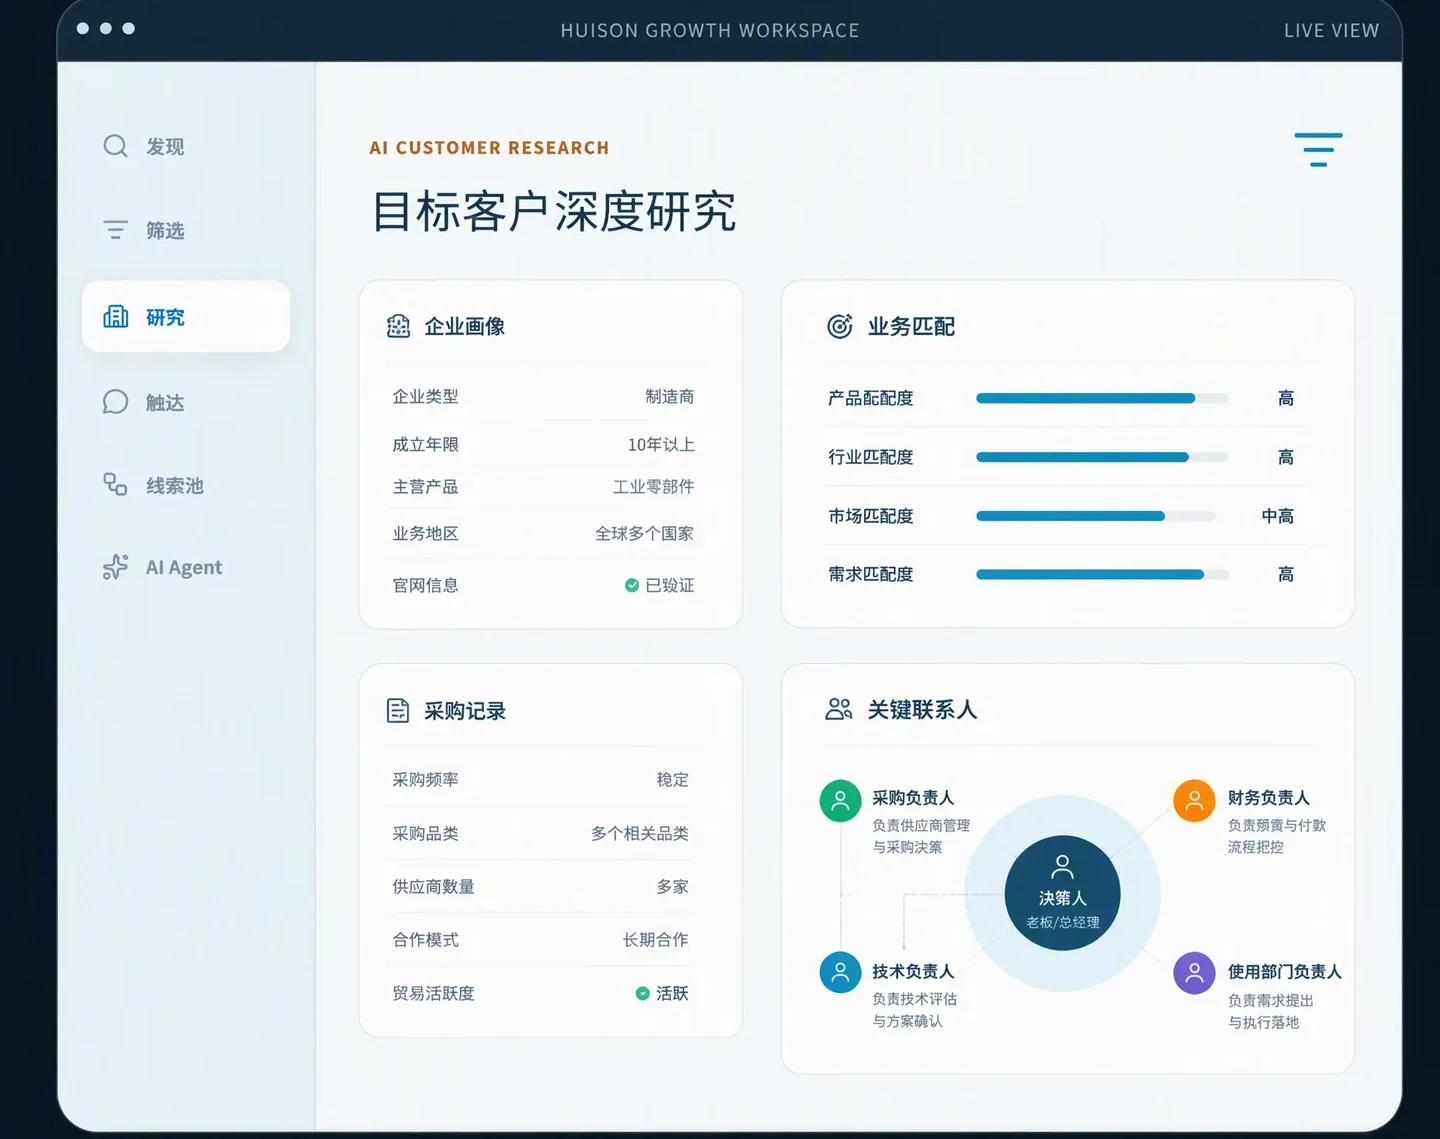Click the 主营产品 row label
The width and height of the screenshot is (1440, 1139).
(425, 486)
